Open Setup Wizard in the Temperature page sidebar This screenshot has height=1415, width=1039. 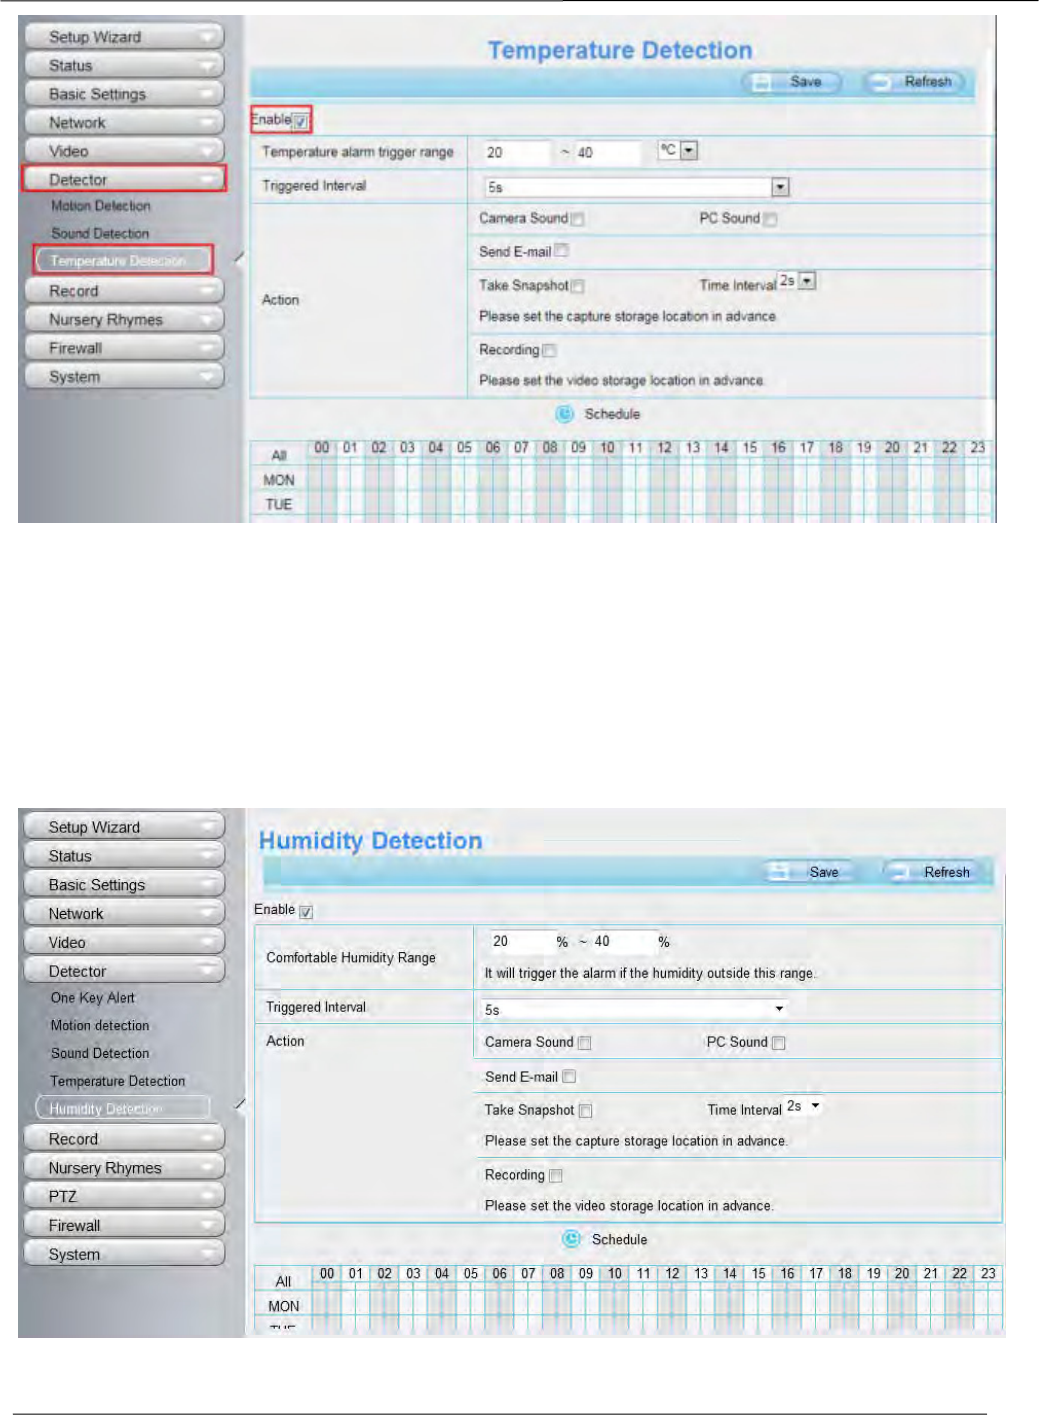123,37
